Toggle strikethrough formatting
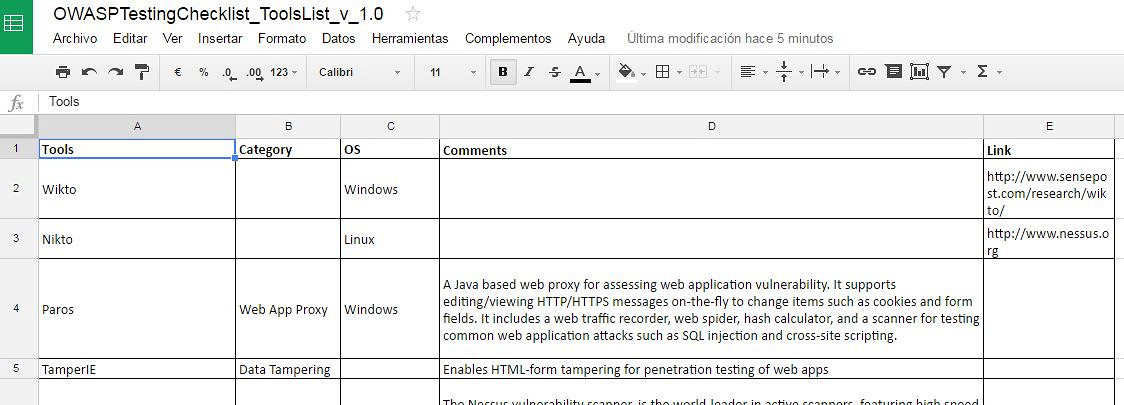 click(x=555, y=72)
